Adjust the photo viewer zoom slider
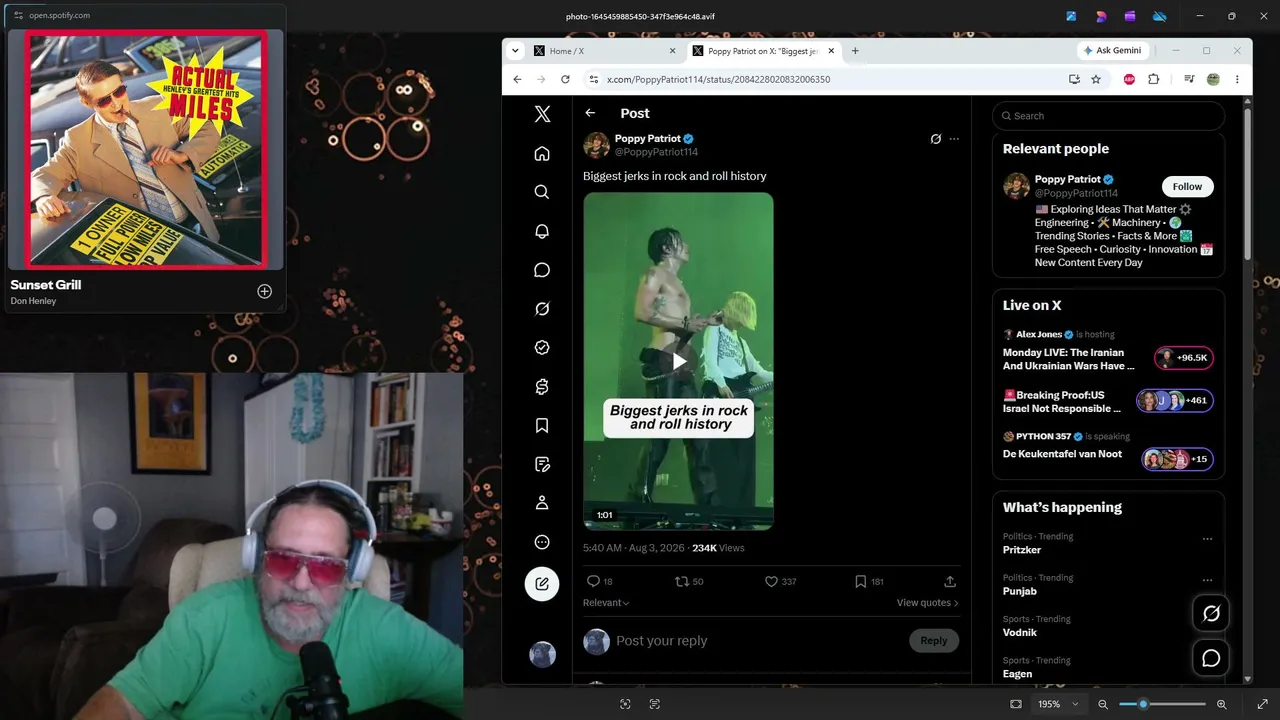The height and width of the screenshot is (720, 1280). [x=1162, y=704]
